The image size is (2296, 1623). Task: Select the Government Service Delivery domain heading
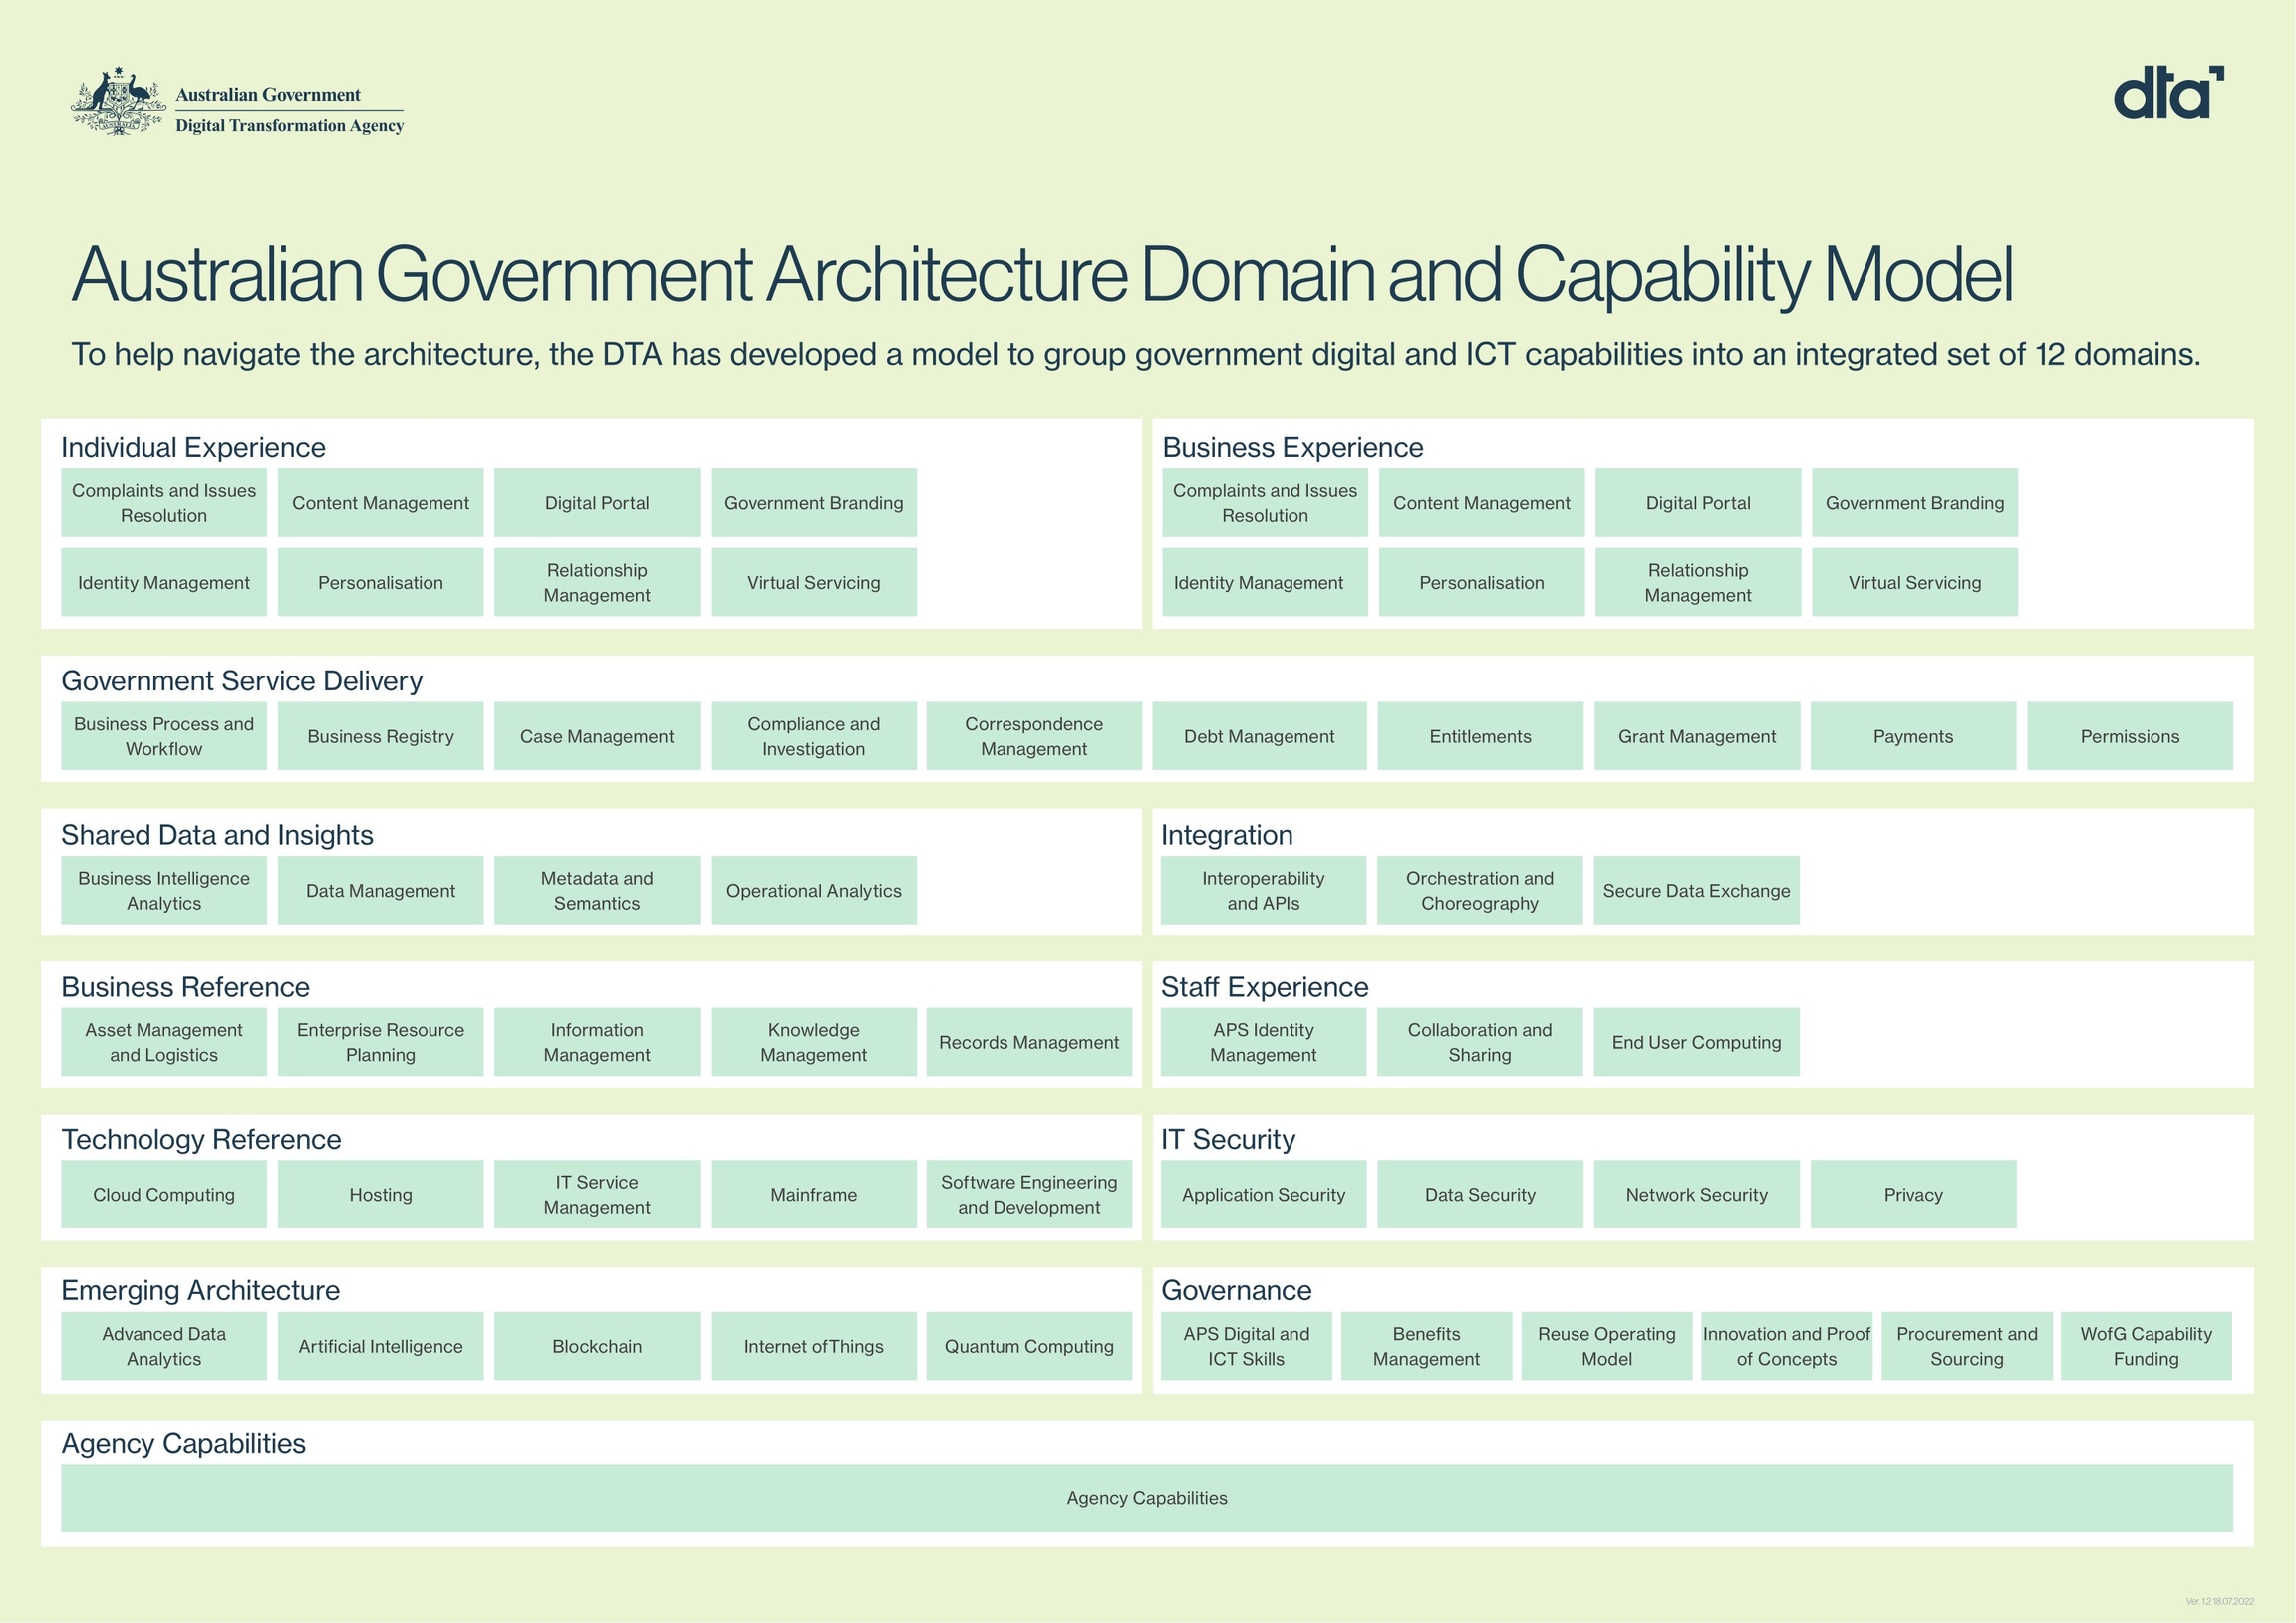[x=242, y=681]
